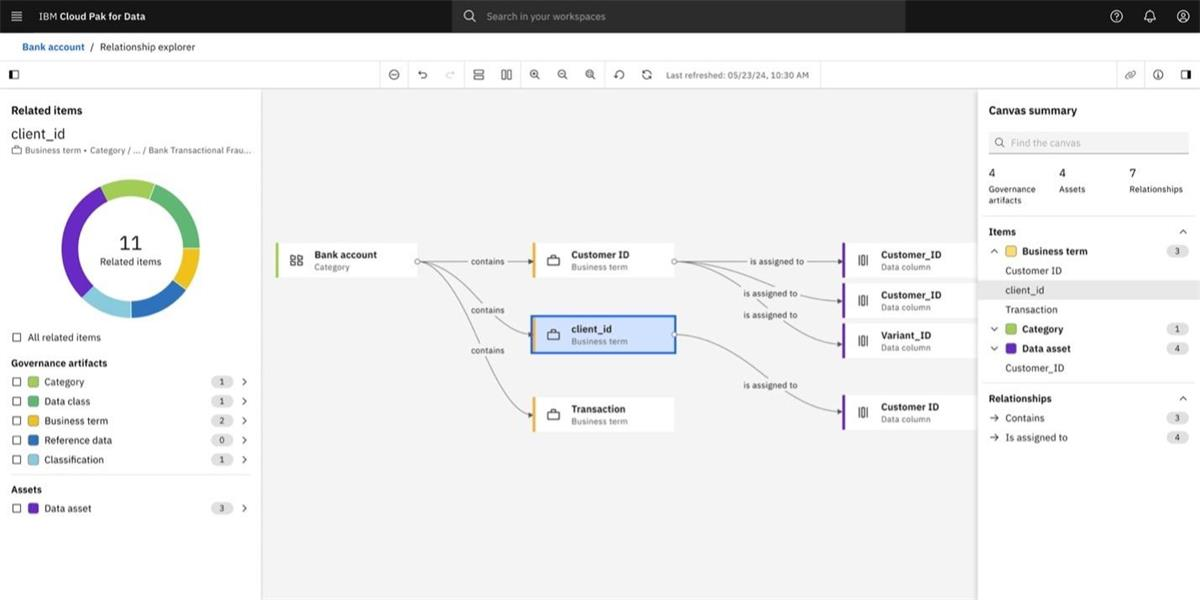Expand the Category row chevron in Related items

(x=244, y=382)
